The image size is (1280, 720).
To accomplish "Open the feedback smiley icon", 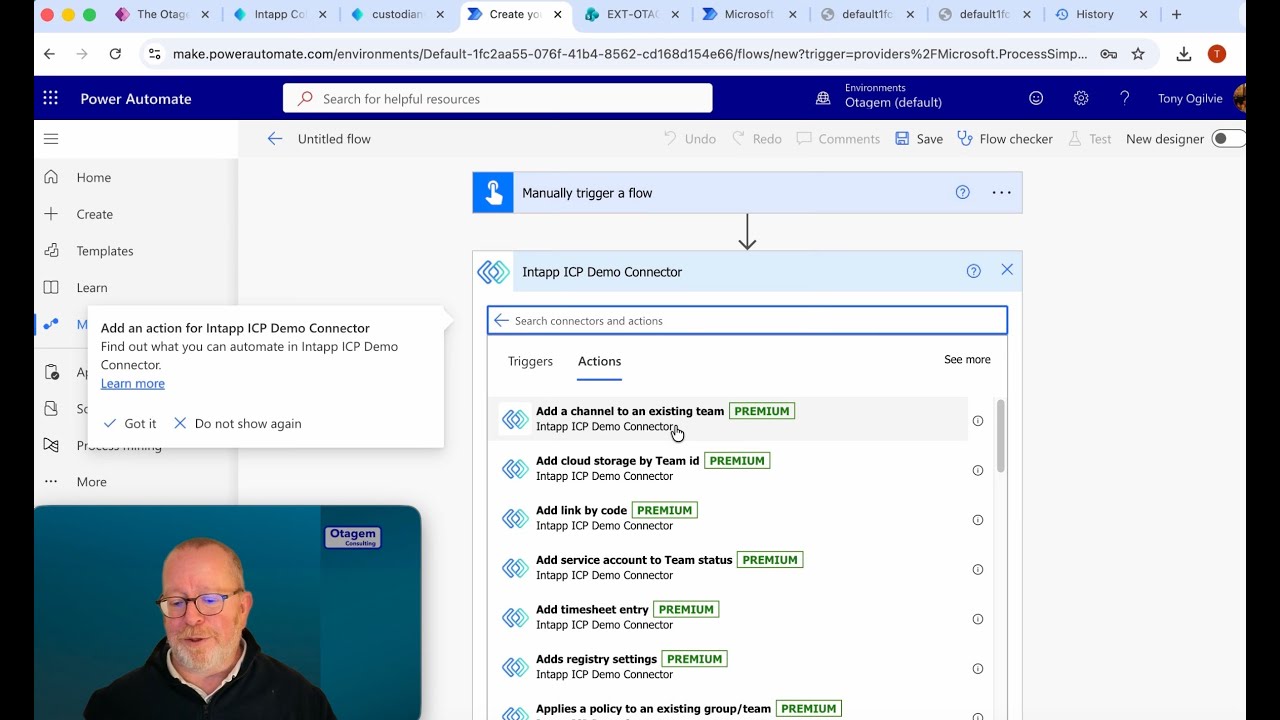I will [1036, 98].
